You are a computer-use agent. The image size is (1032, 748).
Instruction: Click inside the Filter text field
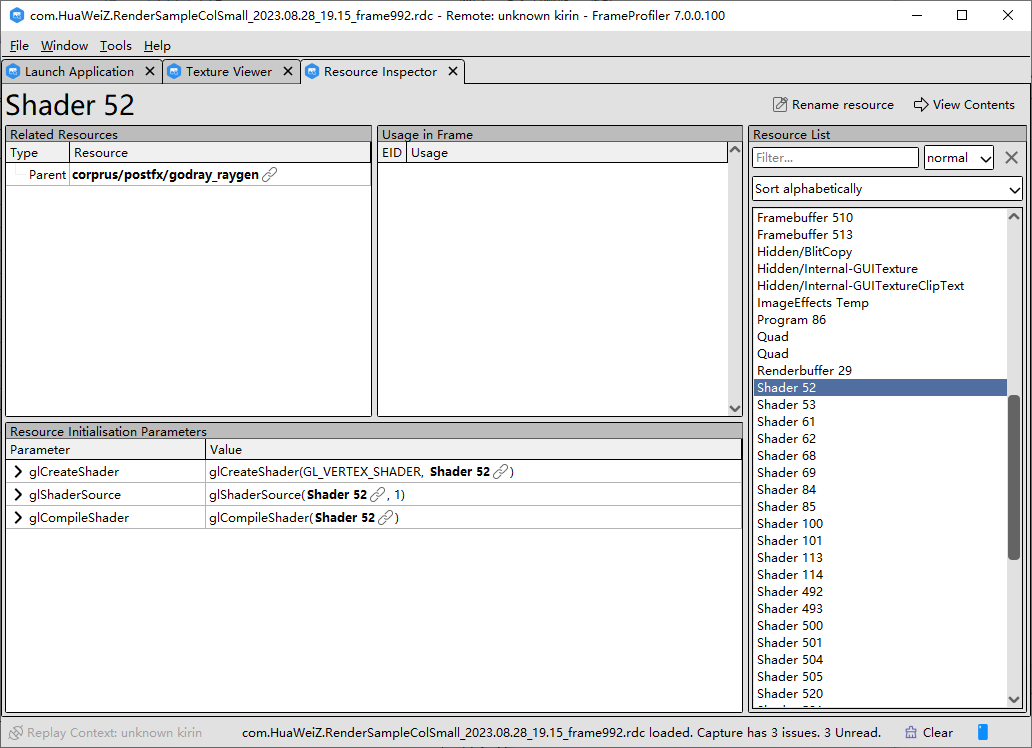coord(835,157)
